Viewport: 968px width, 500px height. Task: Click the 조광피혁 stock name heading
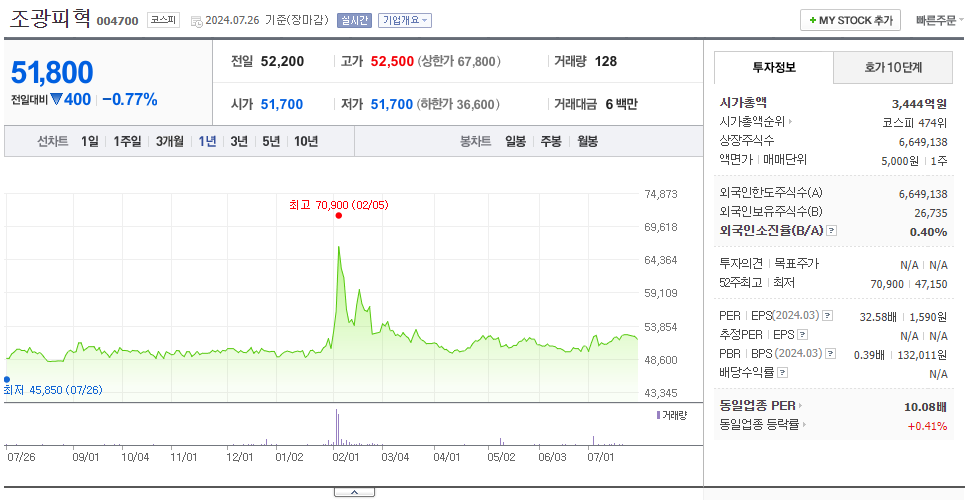tap(50, 19)
